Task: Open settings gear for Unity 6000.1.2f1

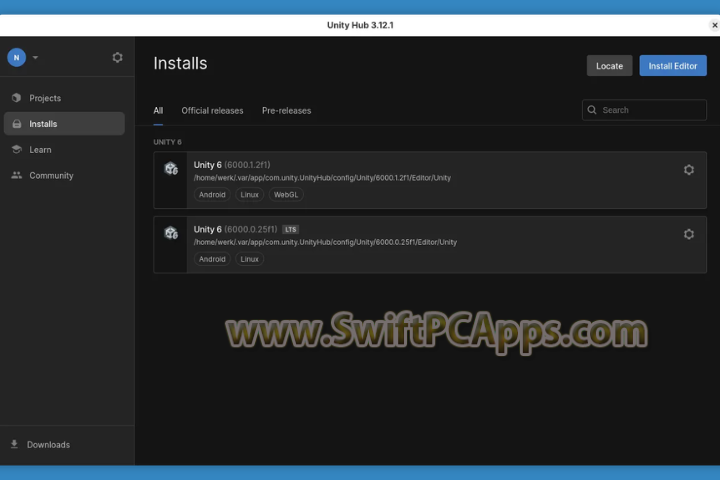Action: tap(689, 170)
